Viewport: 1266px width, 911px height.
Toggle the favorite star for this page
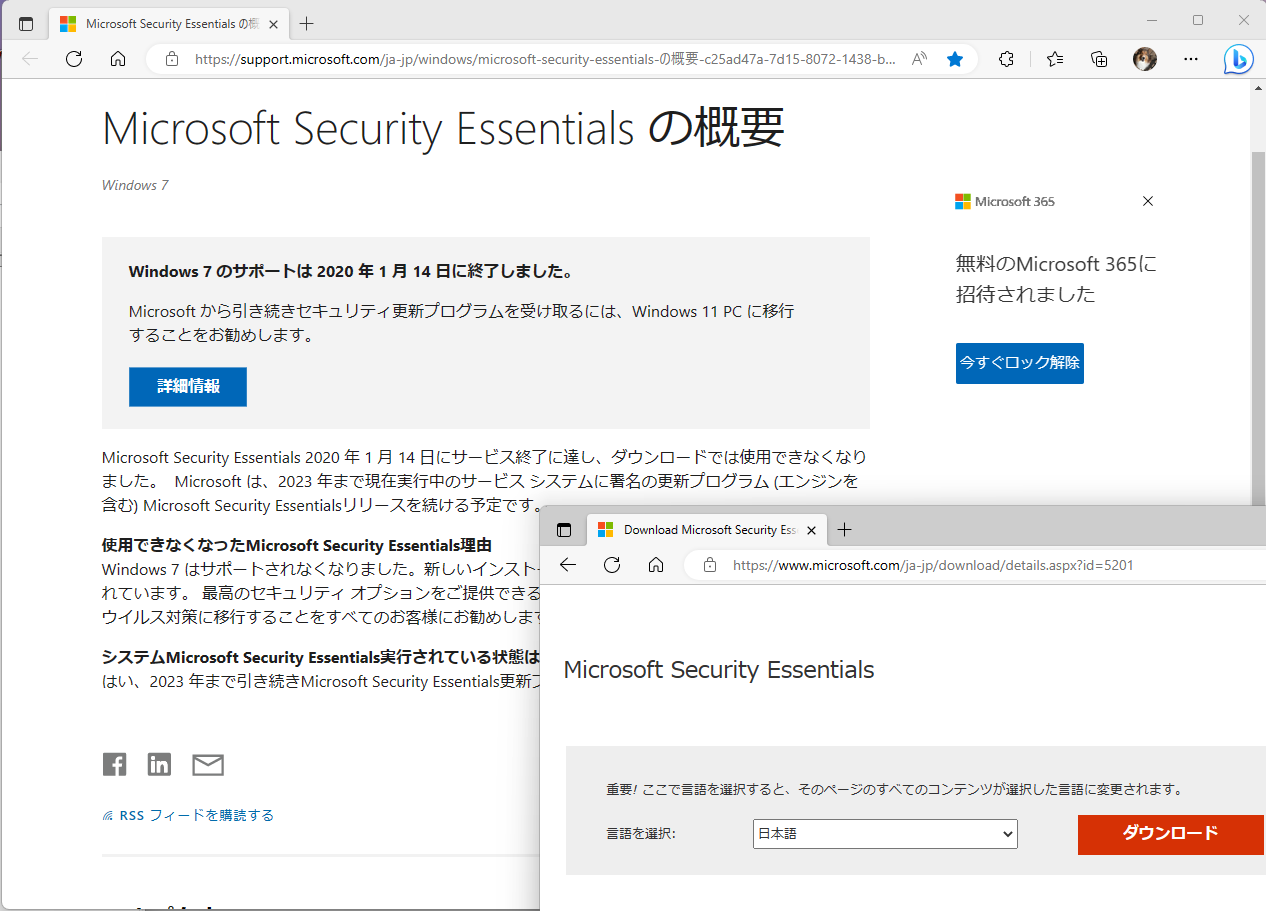[955, 59]
